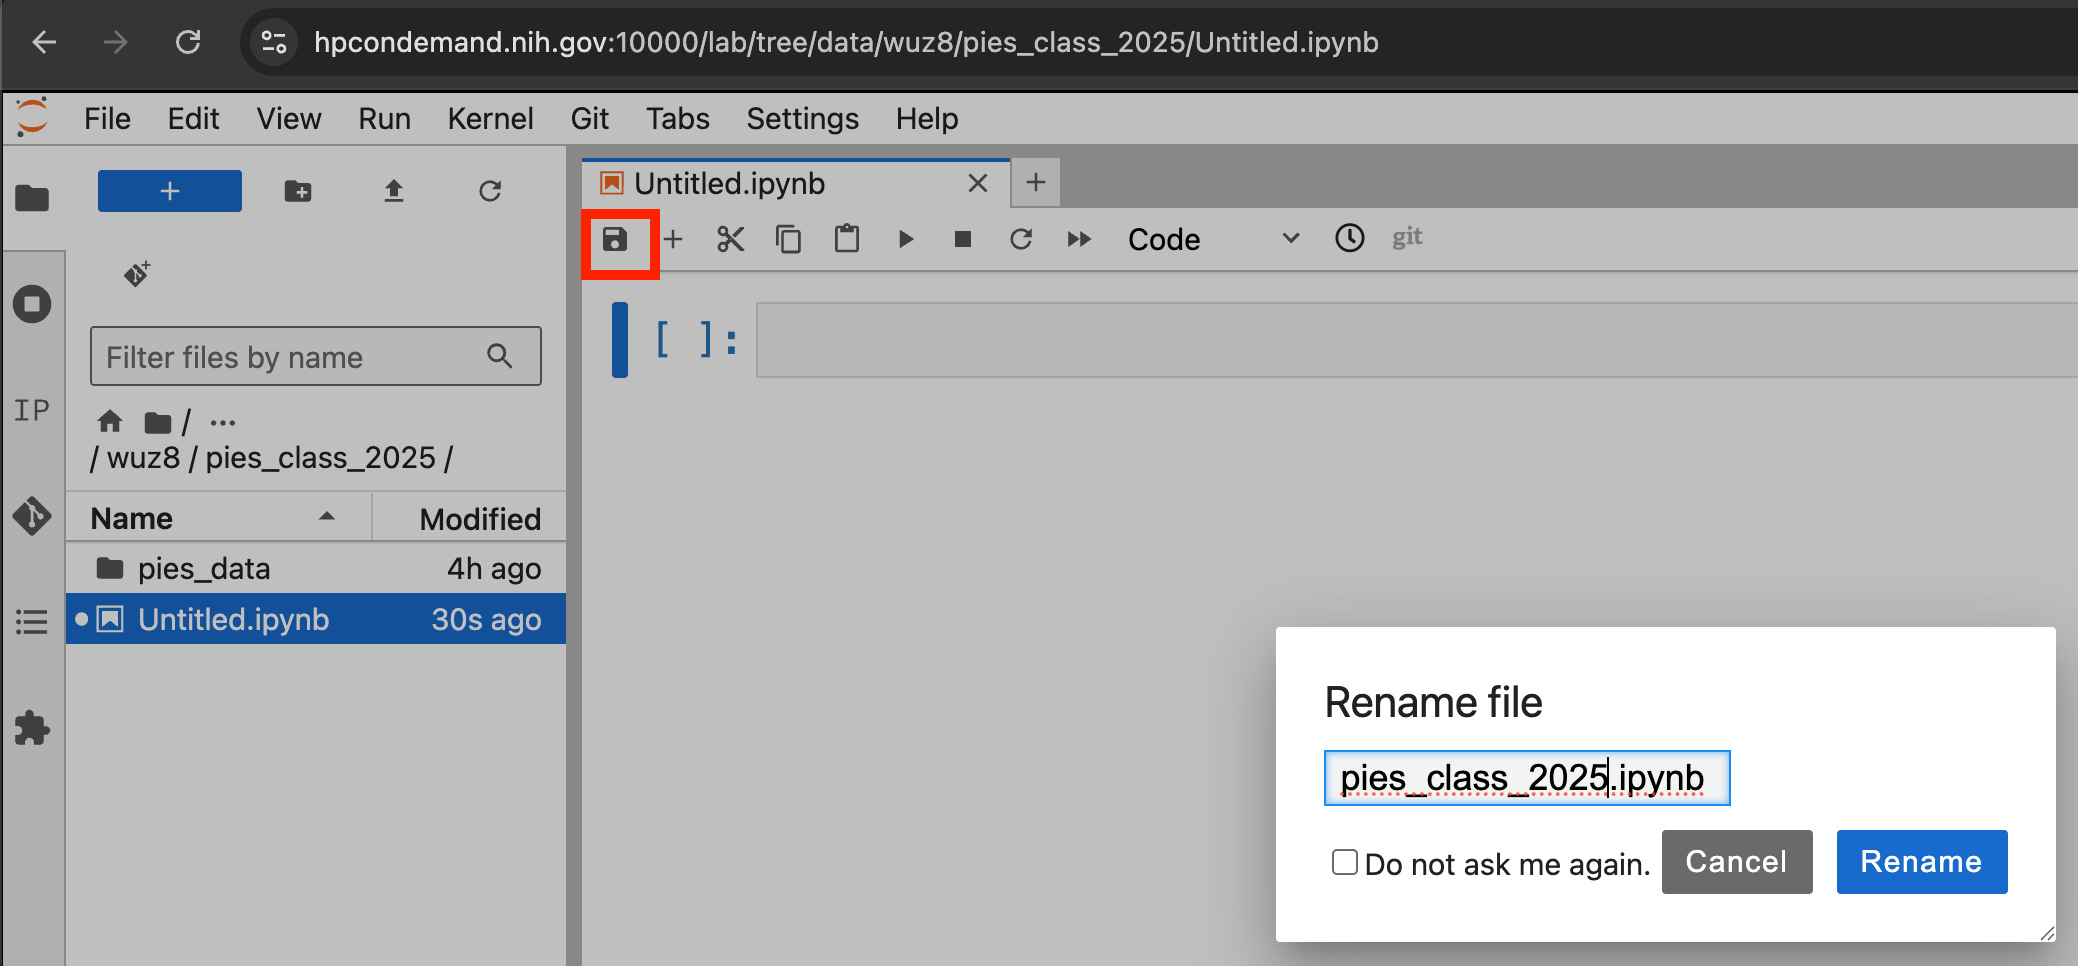Image resolution: width=2078 pixels, height=966 pixels.
Task: Expand the collapsed breadcrumb path ellipsis
Action: click(223, 422)
